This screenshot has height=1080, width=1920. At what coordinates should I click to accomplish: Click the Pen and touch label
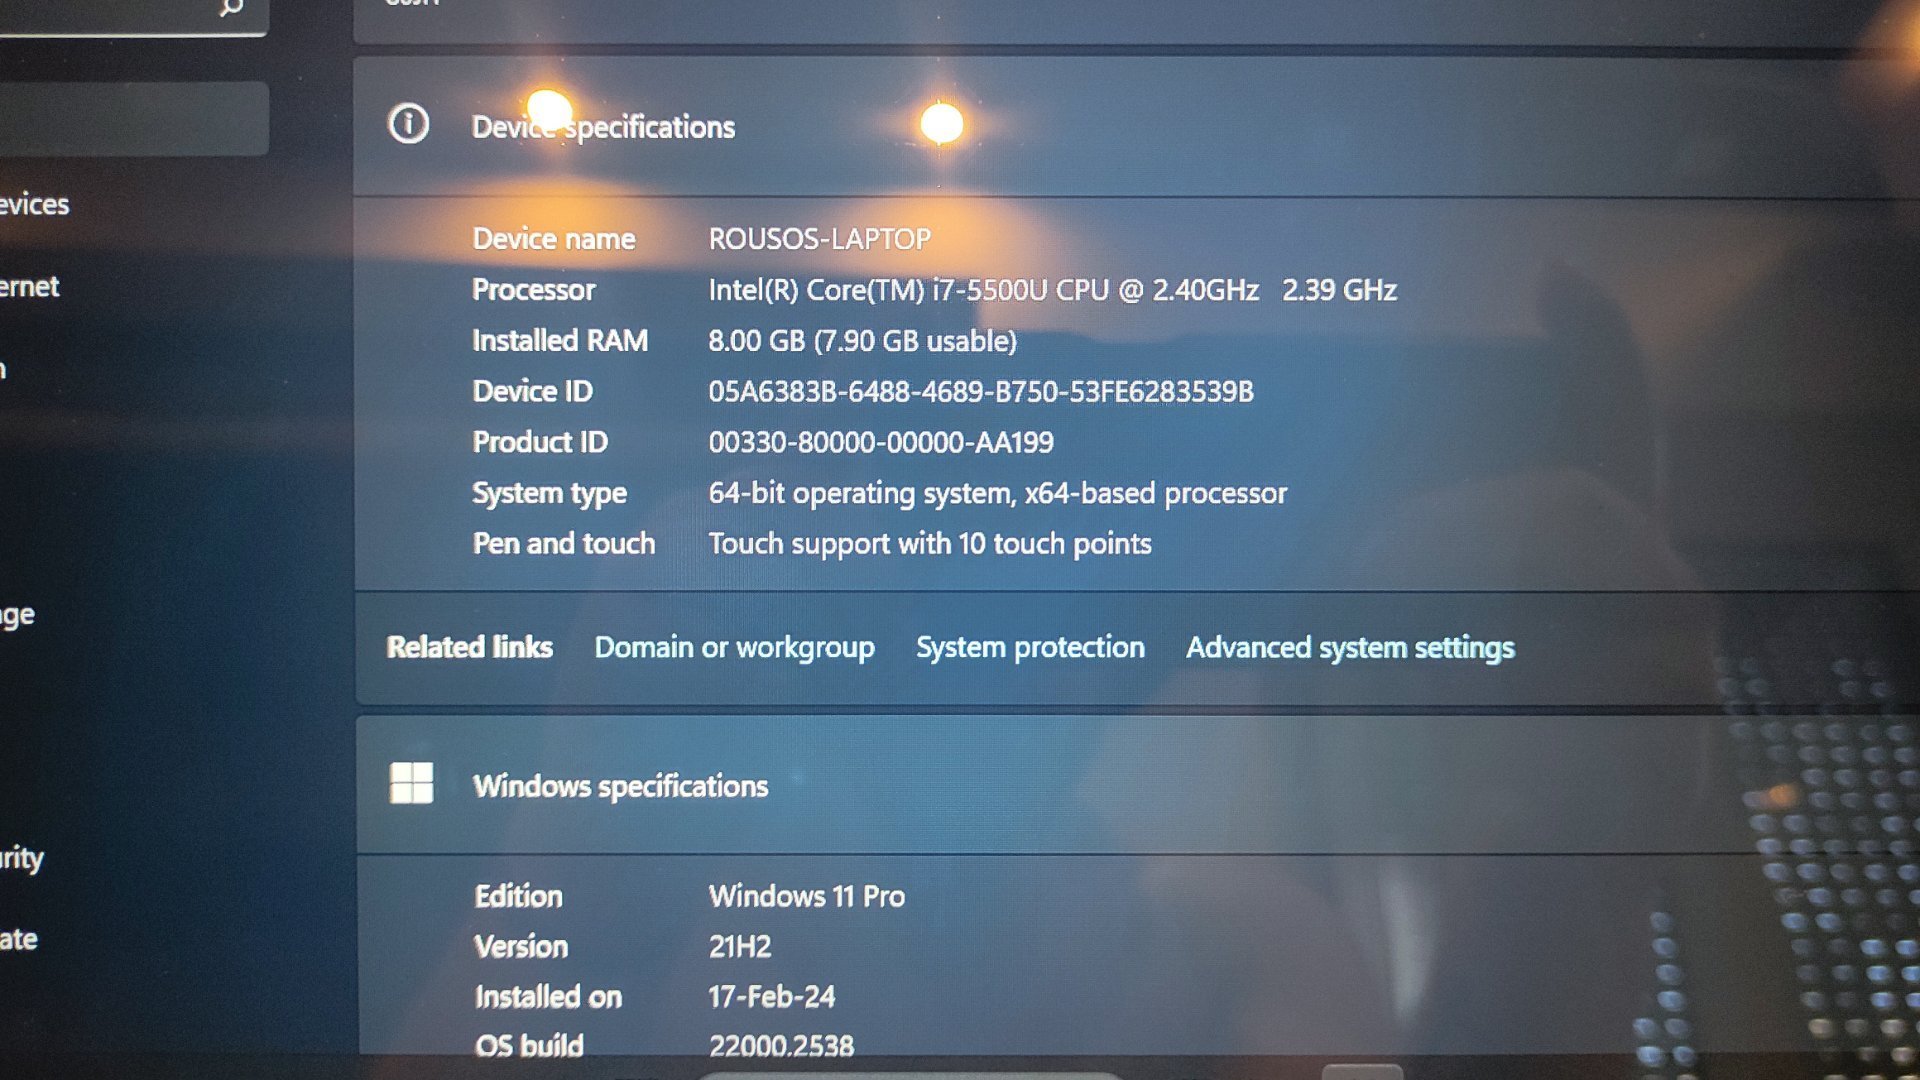click(x=563, y=544)
